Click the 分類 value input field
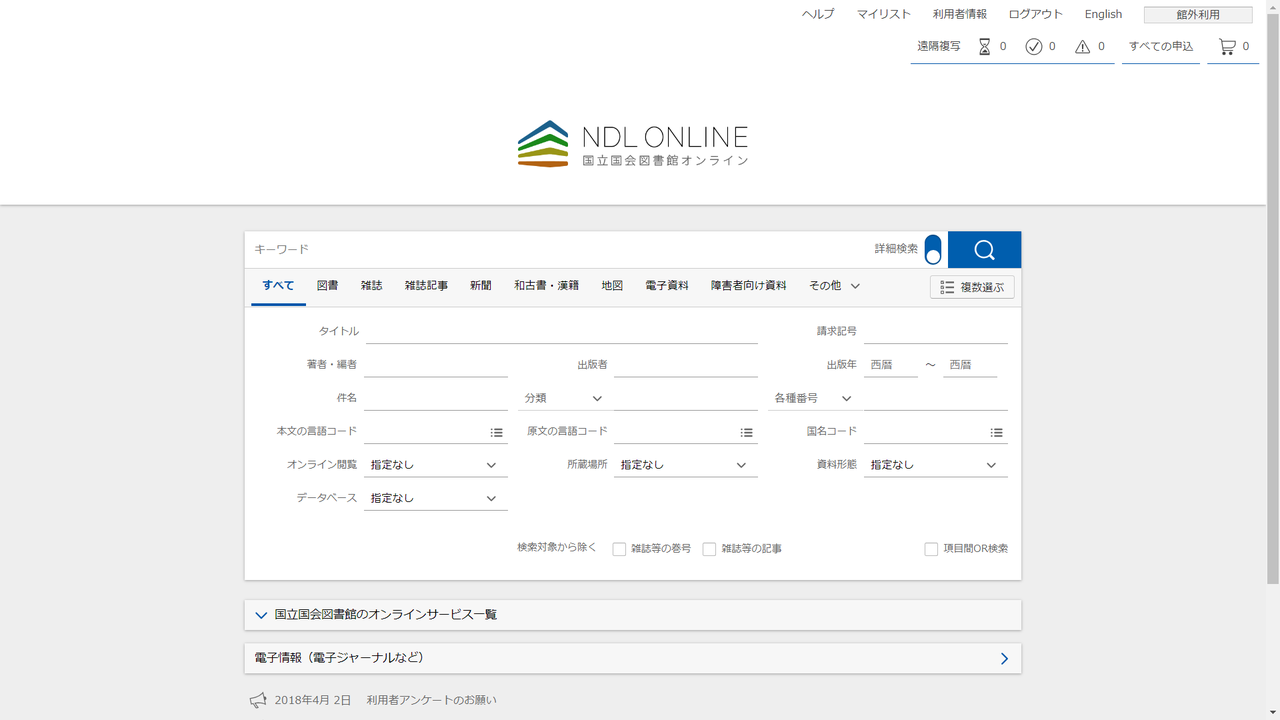The height and width of the screenshot is (720, 1280). point(686,398)
